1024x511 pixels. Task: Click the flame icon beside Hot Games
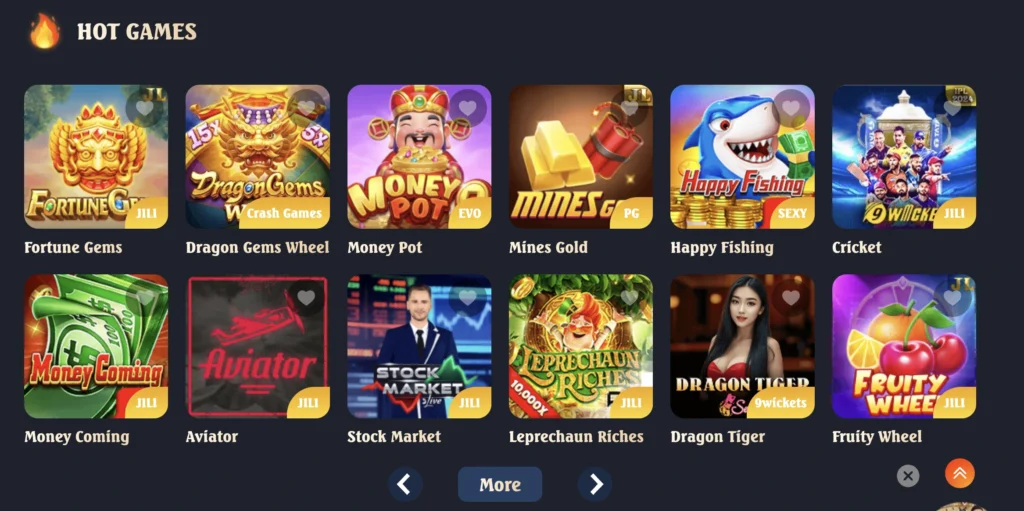44,31
